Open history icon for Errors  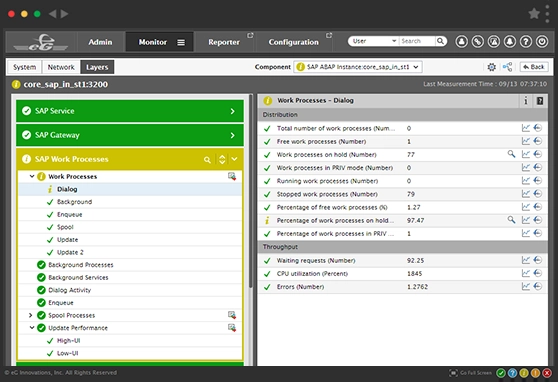[538, 286]
